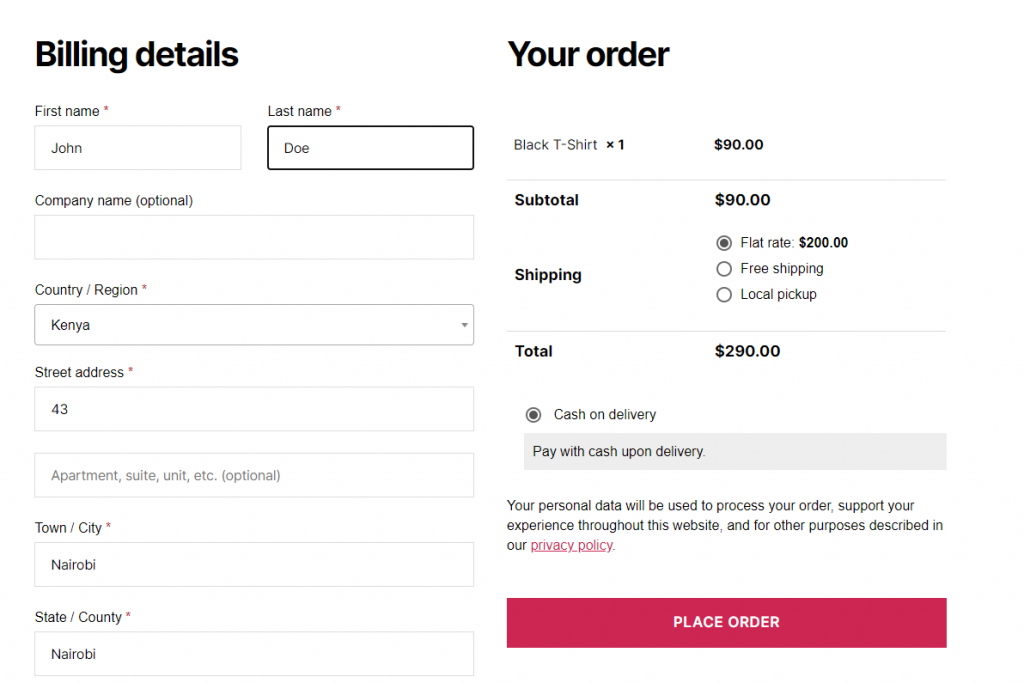Click the Your order section heading
The height and width of the screenshot is (683, 1024).
pos(588,54)
